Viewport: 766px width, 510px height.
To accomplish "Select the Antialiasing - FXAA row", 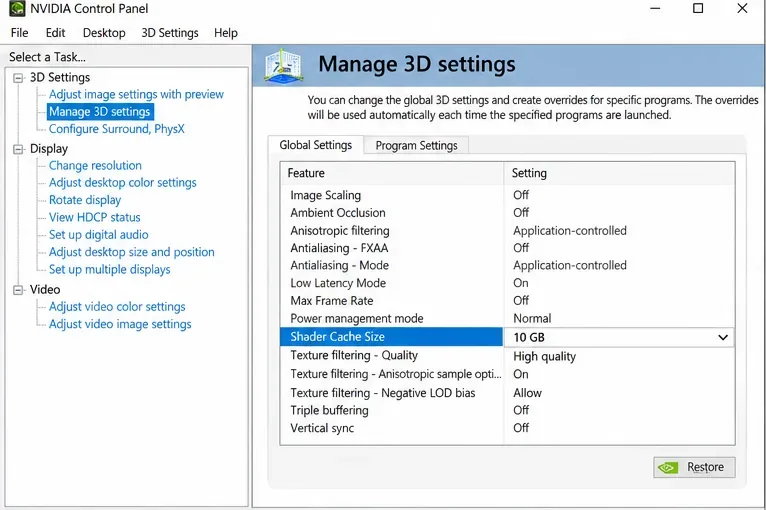I will [507, 248].
